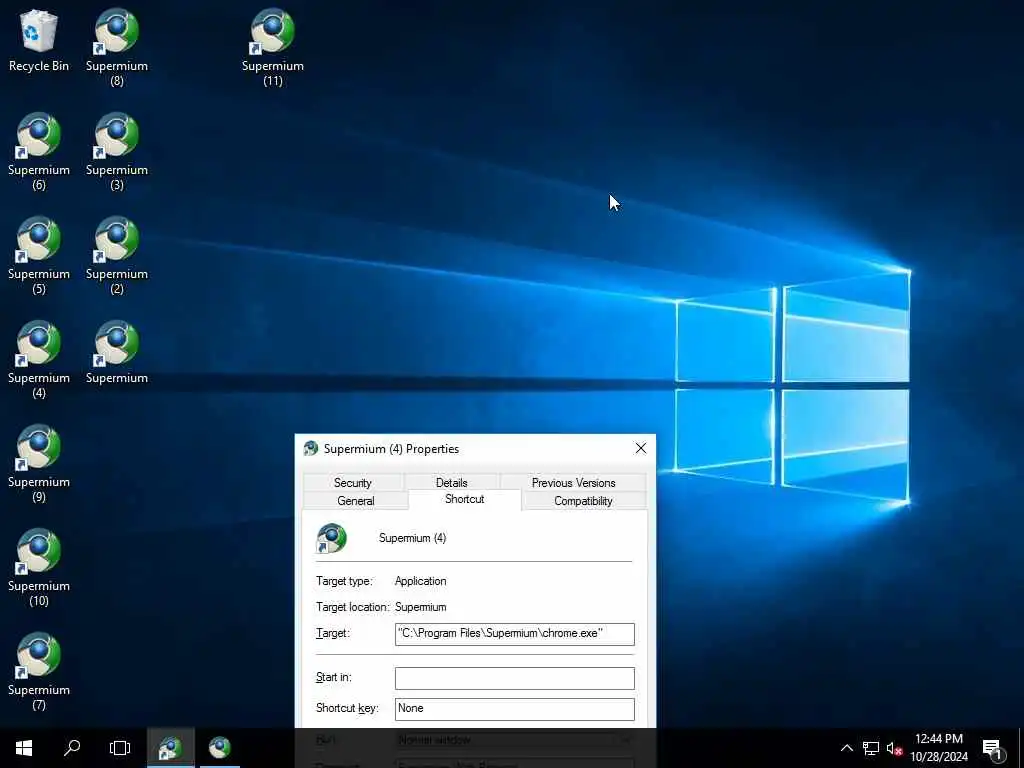Open the clock showing 12:44 PM
This screenshot has height=768, width=1024.
click(x=939, y=748)
